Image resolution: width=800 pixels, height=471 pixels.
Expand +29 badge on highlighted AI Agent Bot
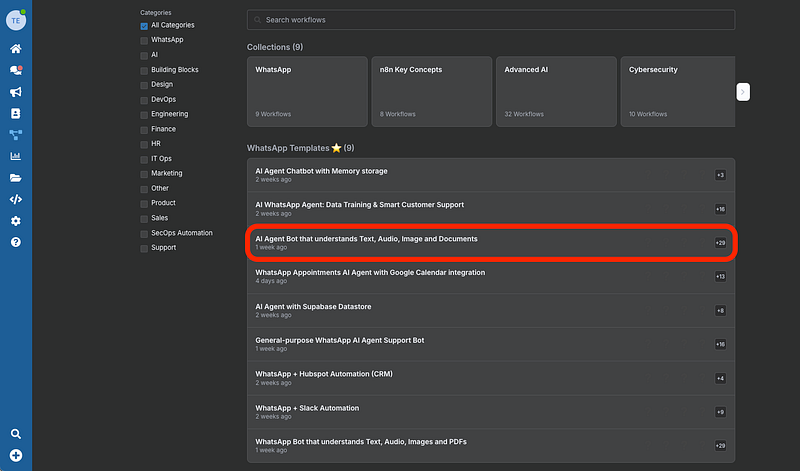720,243
